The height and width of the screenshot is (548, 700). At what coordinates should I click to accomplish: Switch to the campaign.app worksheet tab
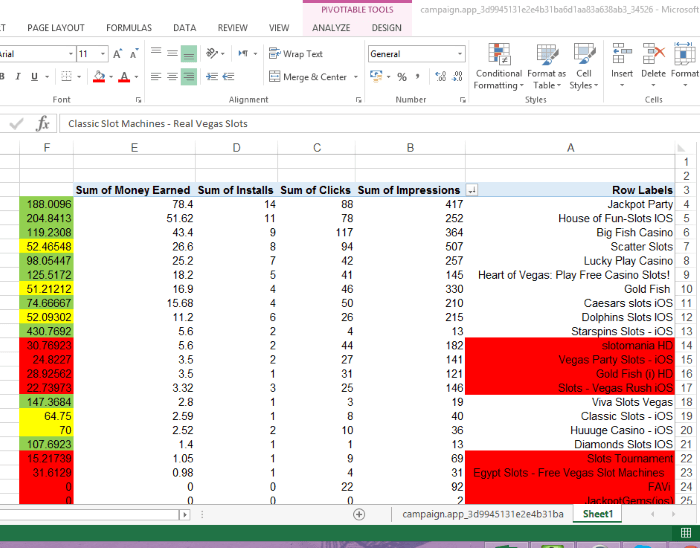pos(483,514)
